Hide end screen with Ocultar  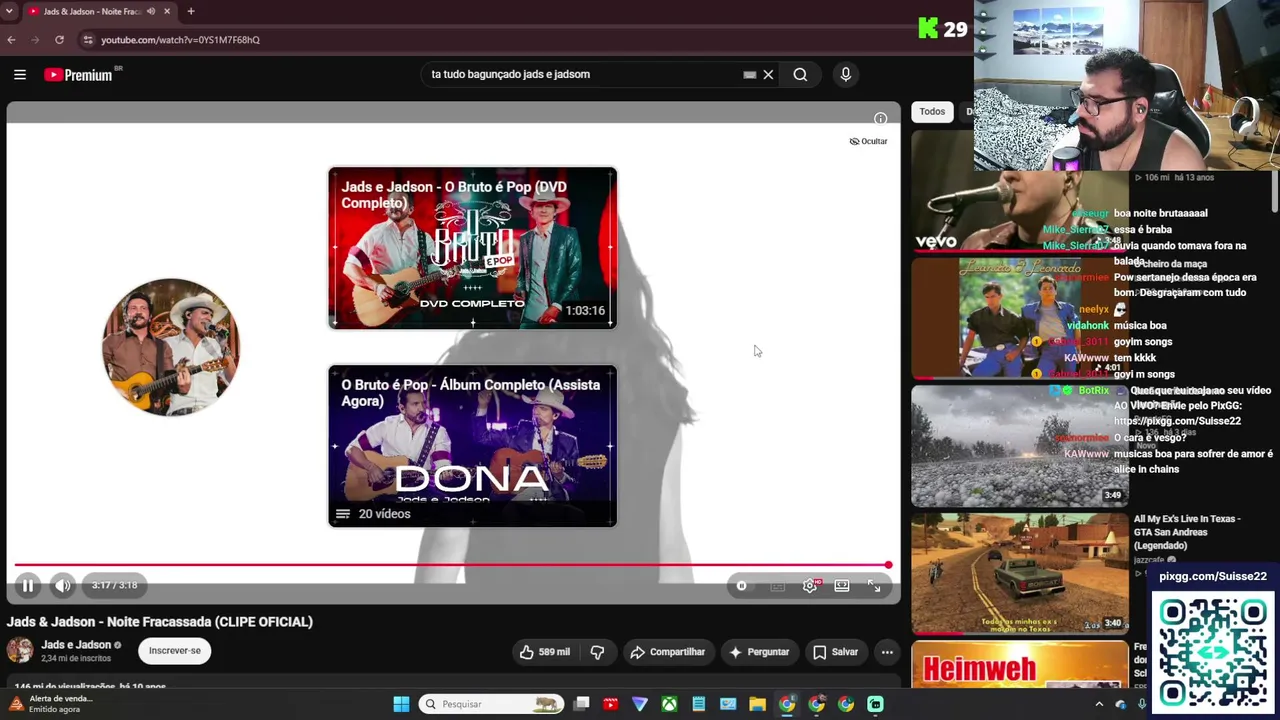coord(868,141)
